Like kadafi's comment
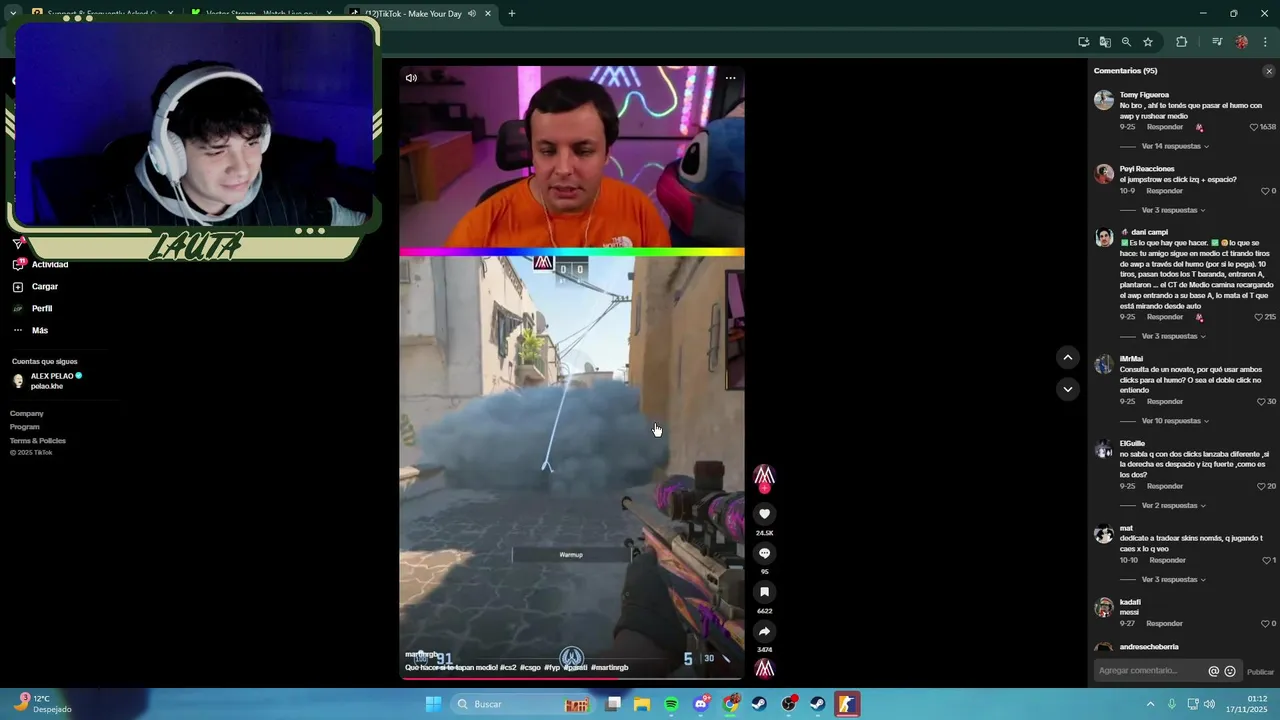1280x720 pixels. click(x=1265, y=624)
